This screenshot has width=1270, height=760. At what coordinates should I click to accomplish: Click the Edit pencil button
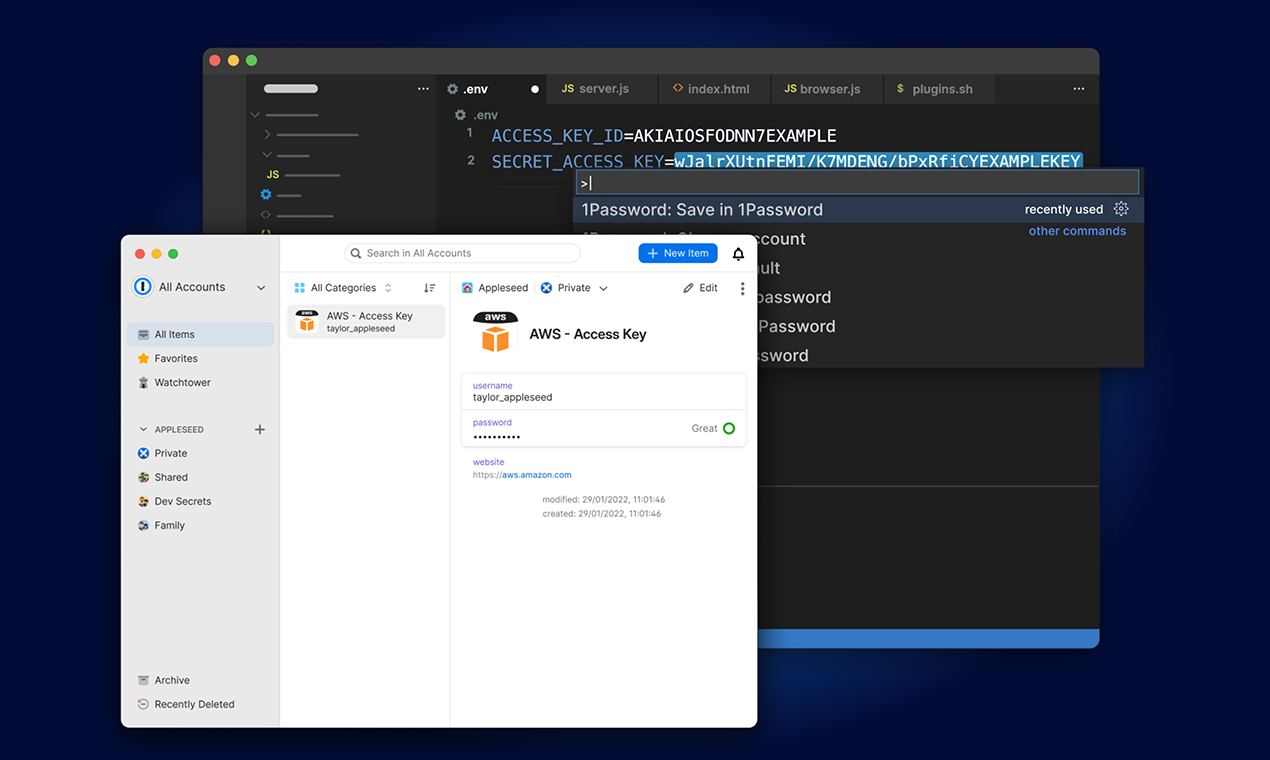(x=700, y=288)
